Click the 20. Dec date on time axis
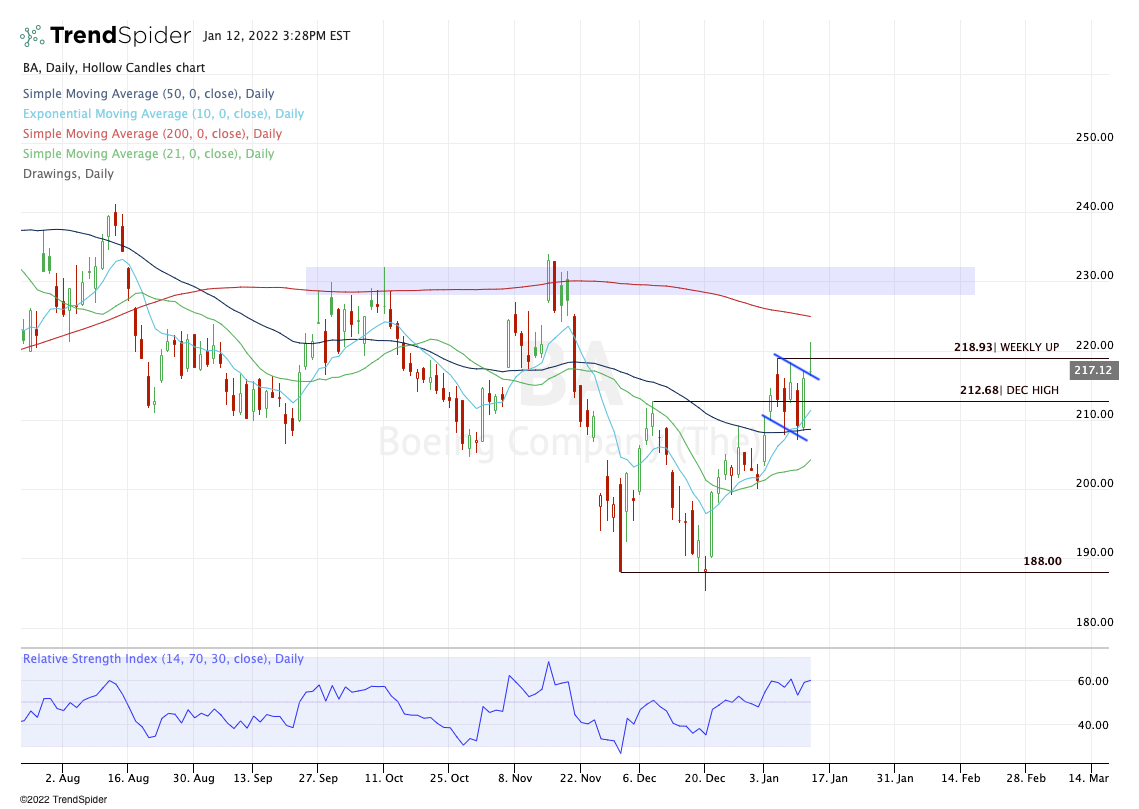Viewport: 1139px width, 809px height. [x=703, y=777]
